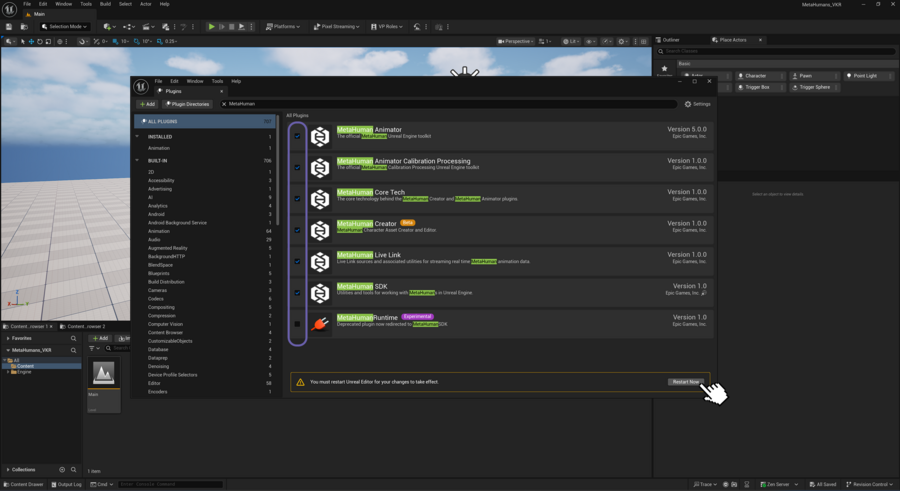Open the Pixel Streaming dropdown
Viewport: 900px width, 491px height.
(337, 26)
